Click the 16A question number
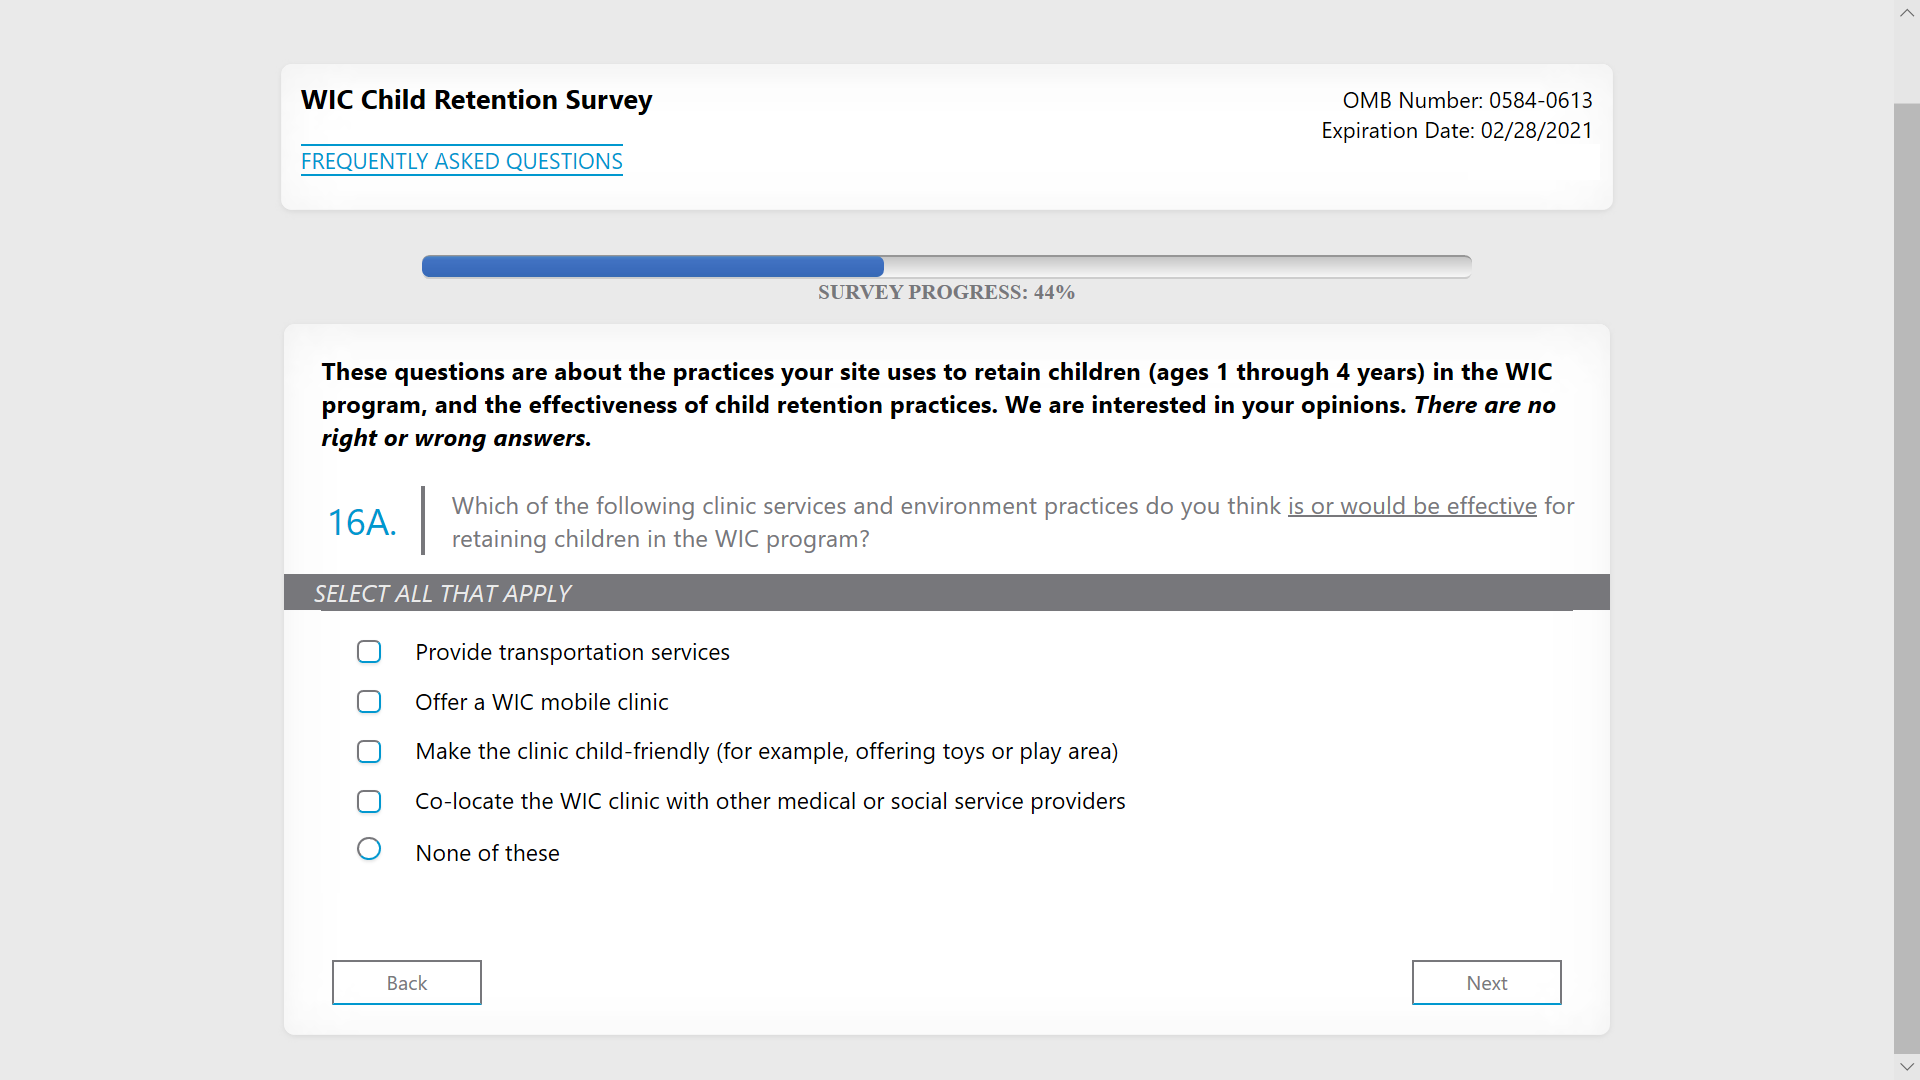This screenshot has width=1920, height=1080. tap(362, 522)
